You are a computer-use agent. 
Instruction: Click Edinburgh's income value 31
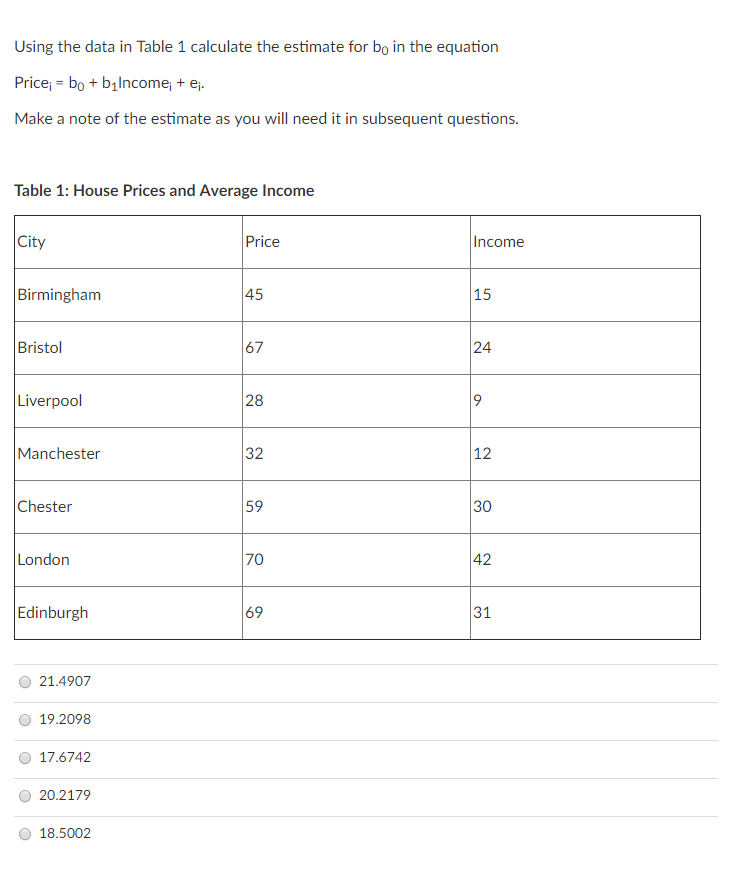[480, 612]
